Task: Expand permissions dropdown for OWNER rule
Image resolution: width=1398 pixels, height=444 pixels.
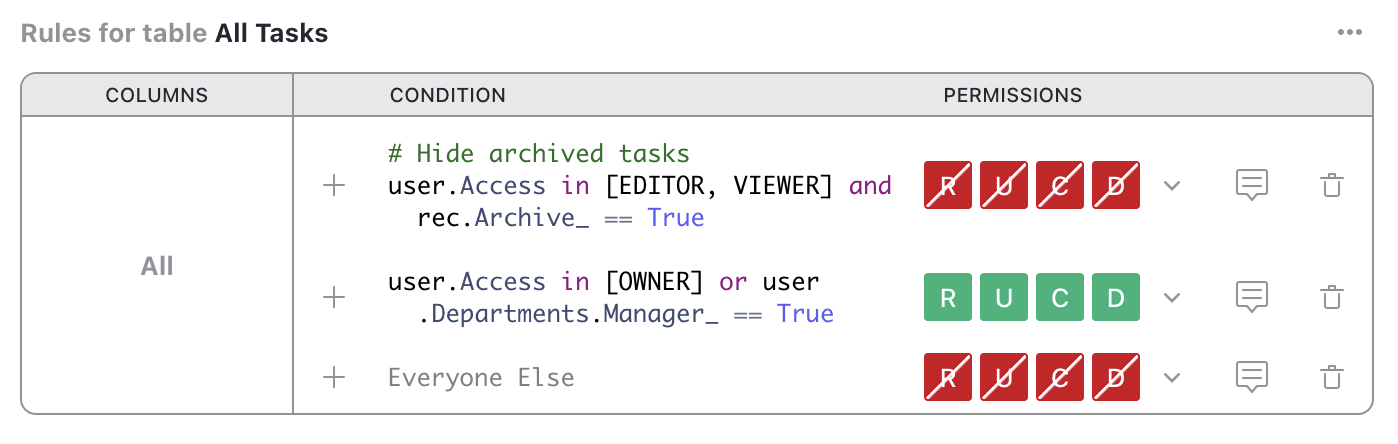Action: tap(1173, 297)
